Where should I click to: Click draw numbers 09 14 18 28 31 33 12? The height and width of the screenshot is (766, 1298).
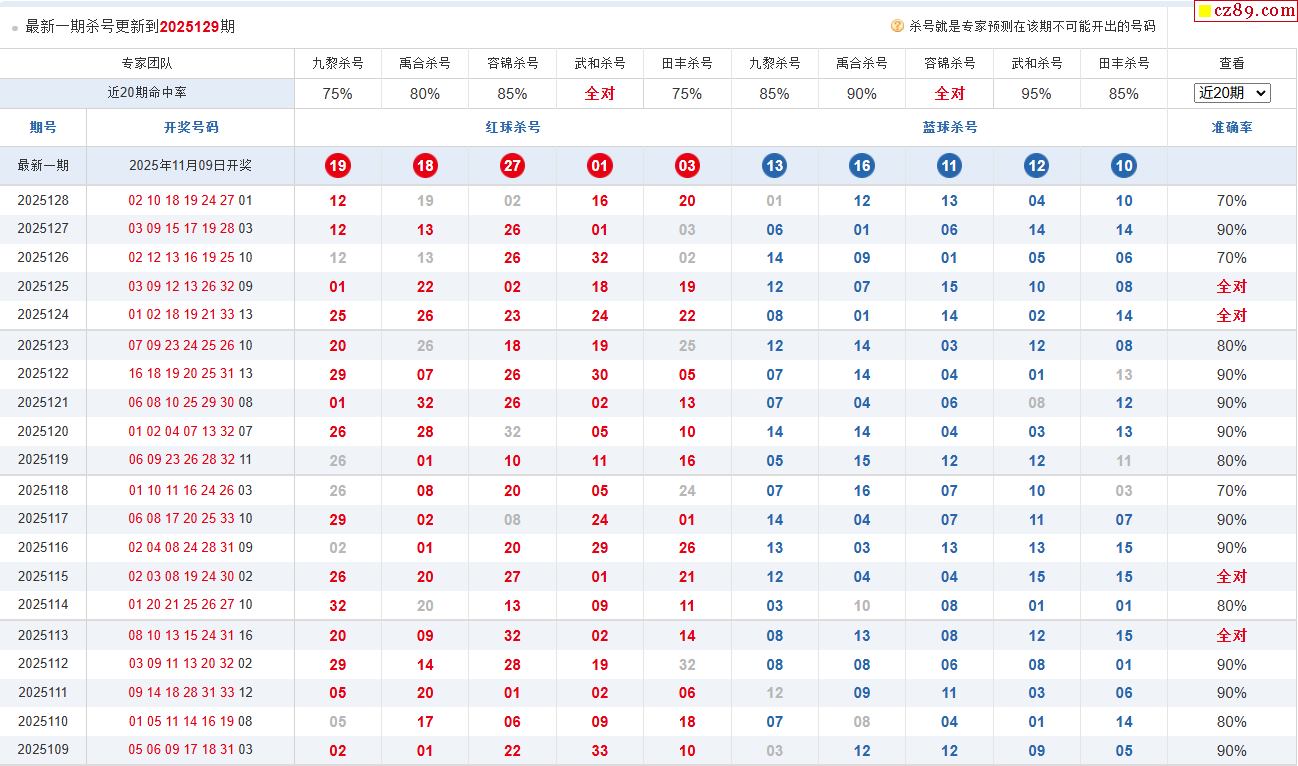click(x=190, y=692)
